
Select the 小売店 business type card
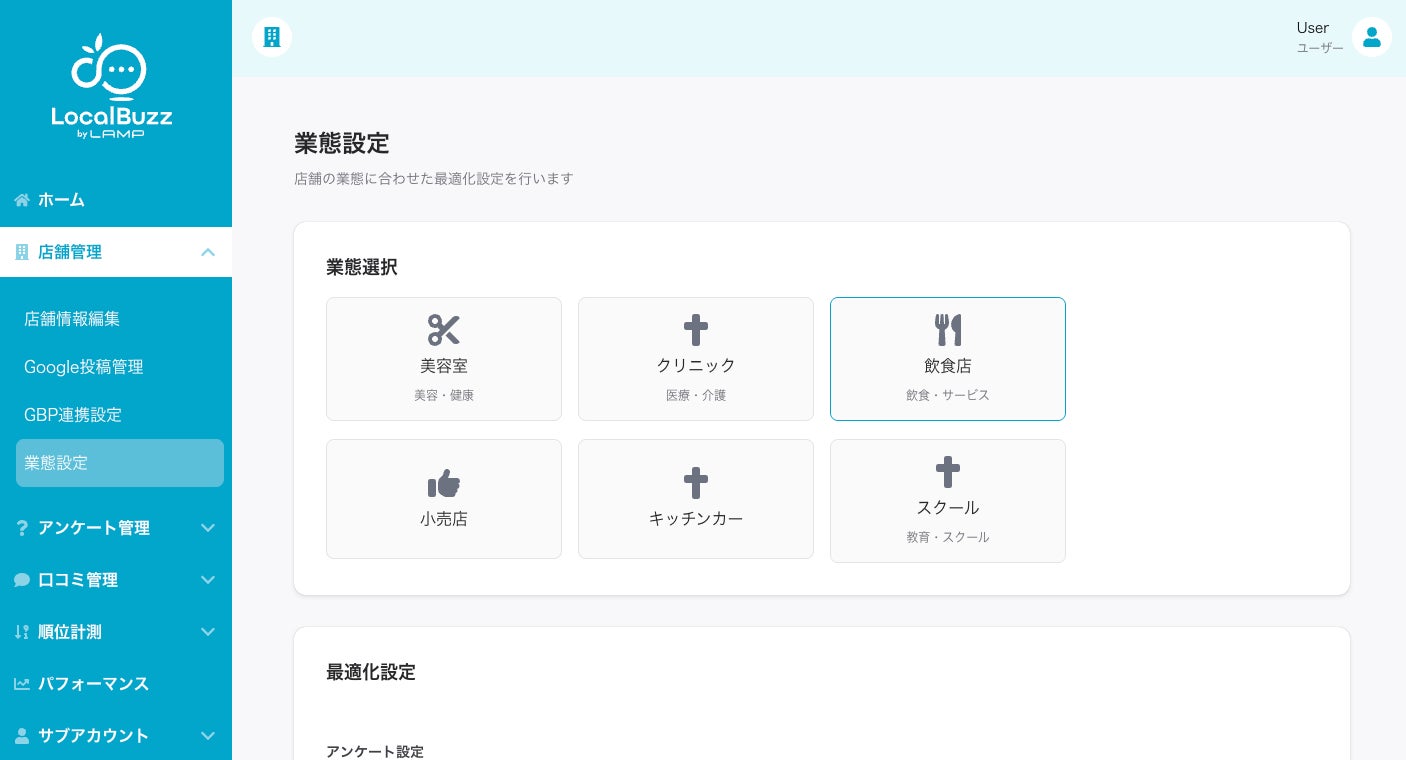click(x=444, y=499)
